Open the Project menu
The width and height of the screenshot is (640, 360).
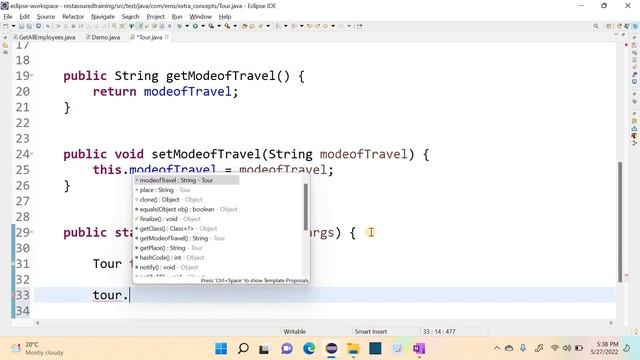pyautogui.click(x=156, y=16)
